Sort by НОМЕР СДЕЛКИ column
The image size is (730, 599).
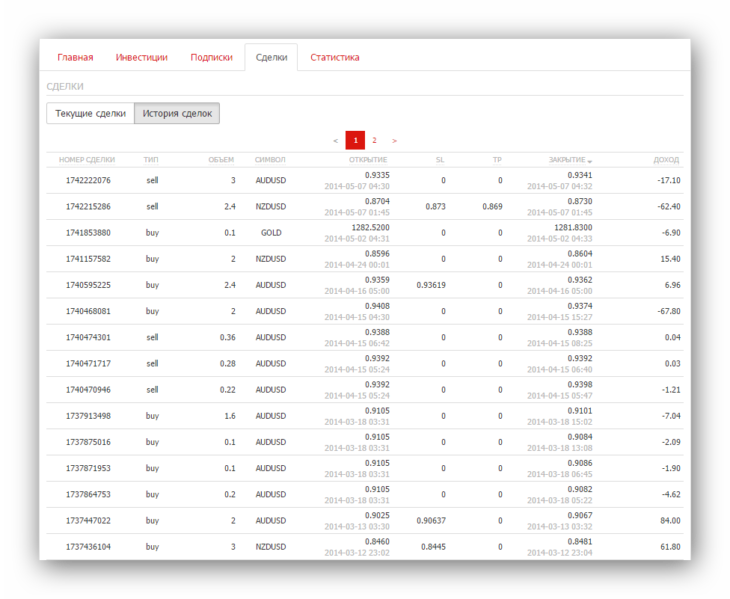click(x=87, y=160)
